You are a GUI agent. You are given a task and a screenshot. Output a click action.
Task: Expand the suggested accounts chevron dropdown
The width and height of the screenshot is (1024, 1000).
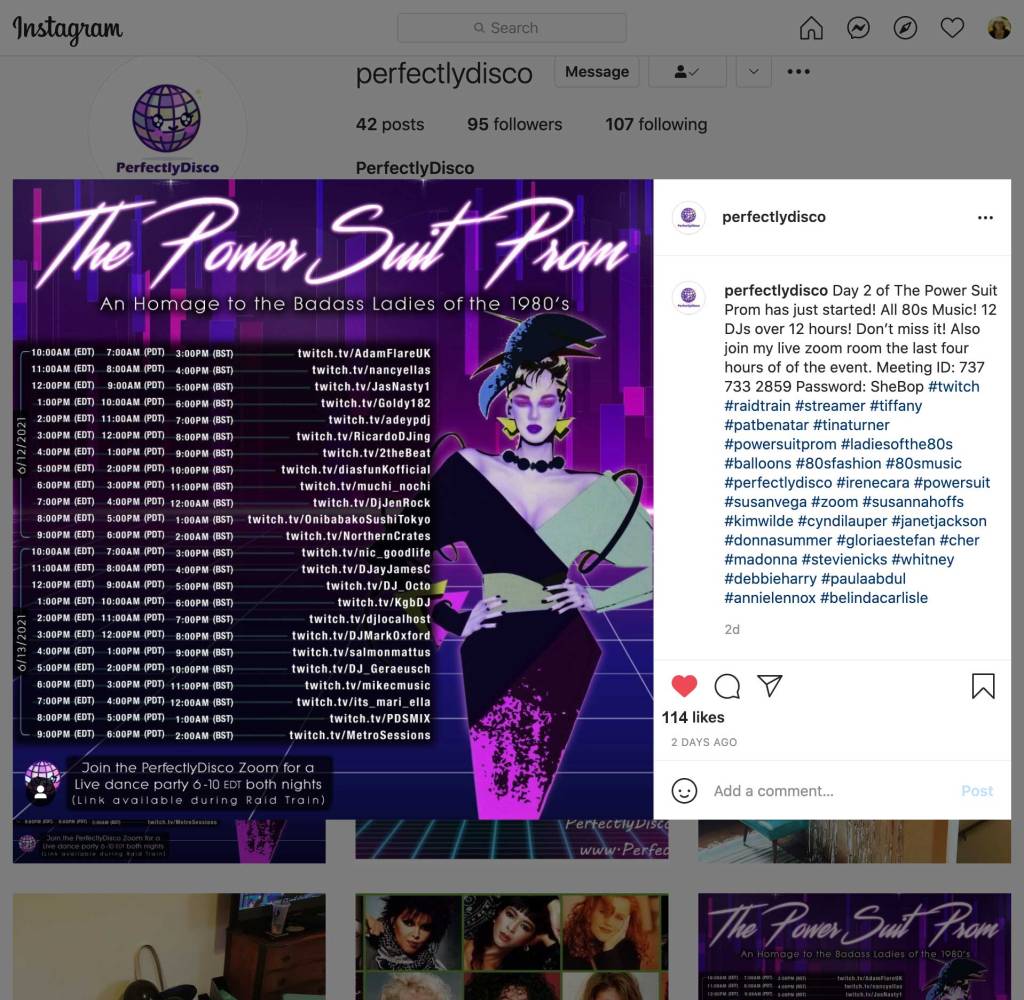click(x=754, y=72)
